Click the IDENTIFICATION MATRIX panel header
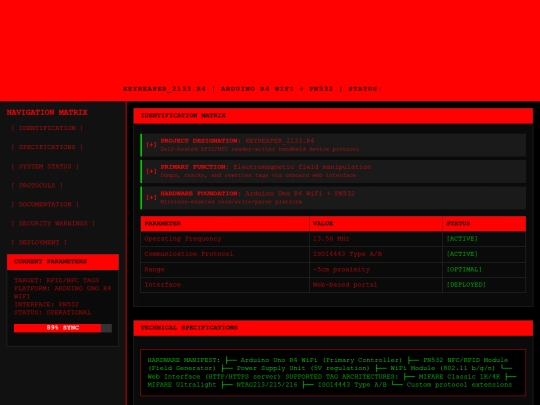 click(x=333, y=116)
